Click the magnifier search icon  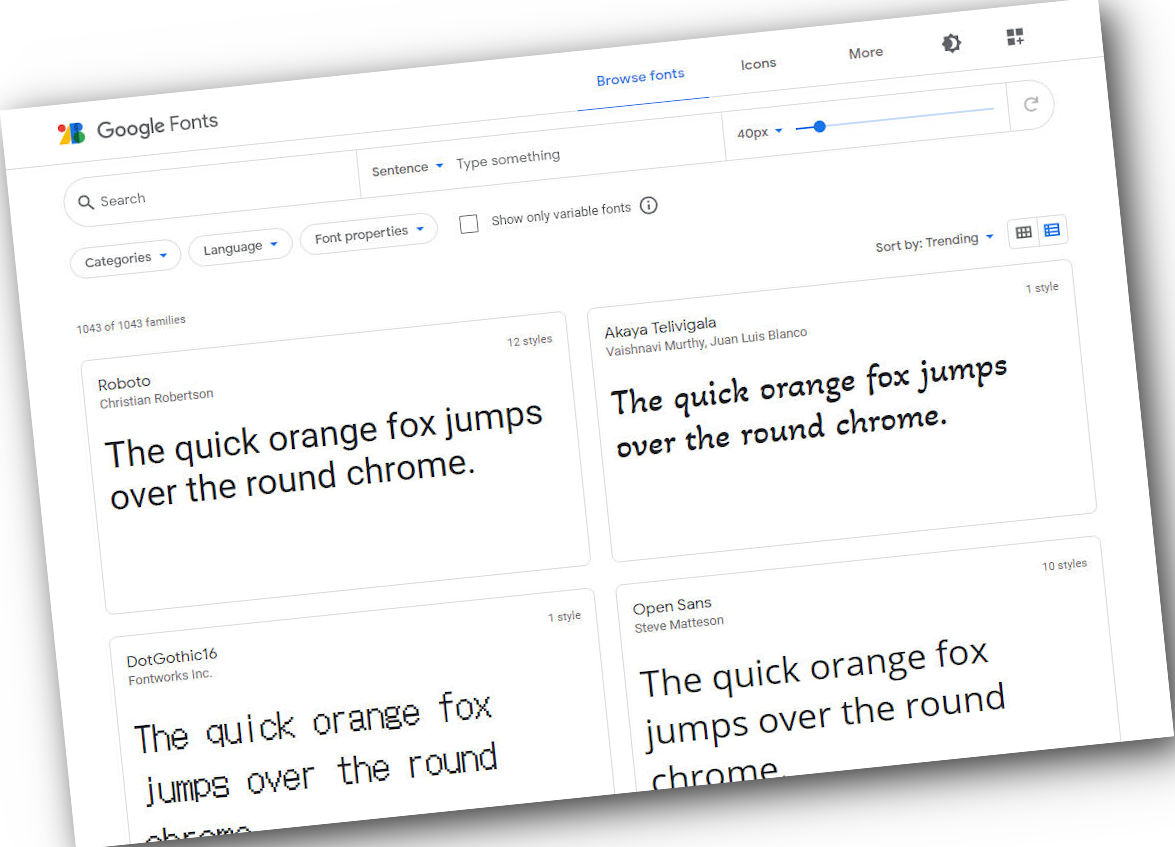(85, 202)
